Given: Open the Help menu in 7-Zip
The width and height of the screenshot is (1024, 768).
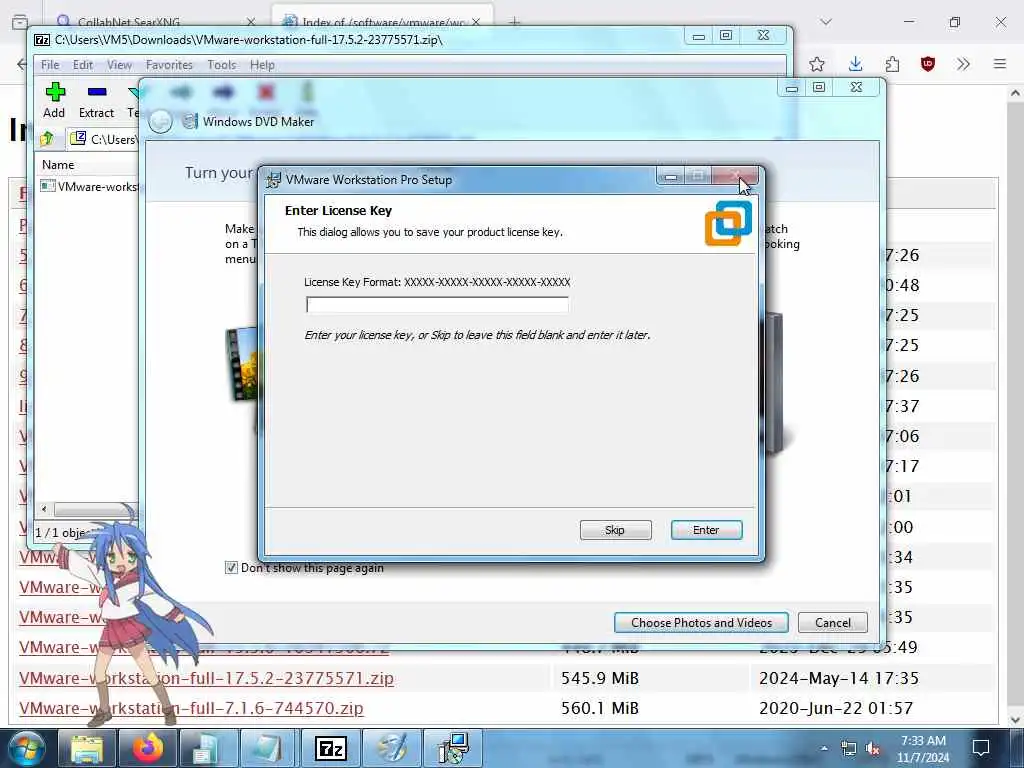Looking at the screenshot, I should [x=262, y=65].
